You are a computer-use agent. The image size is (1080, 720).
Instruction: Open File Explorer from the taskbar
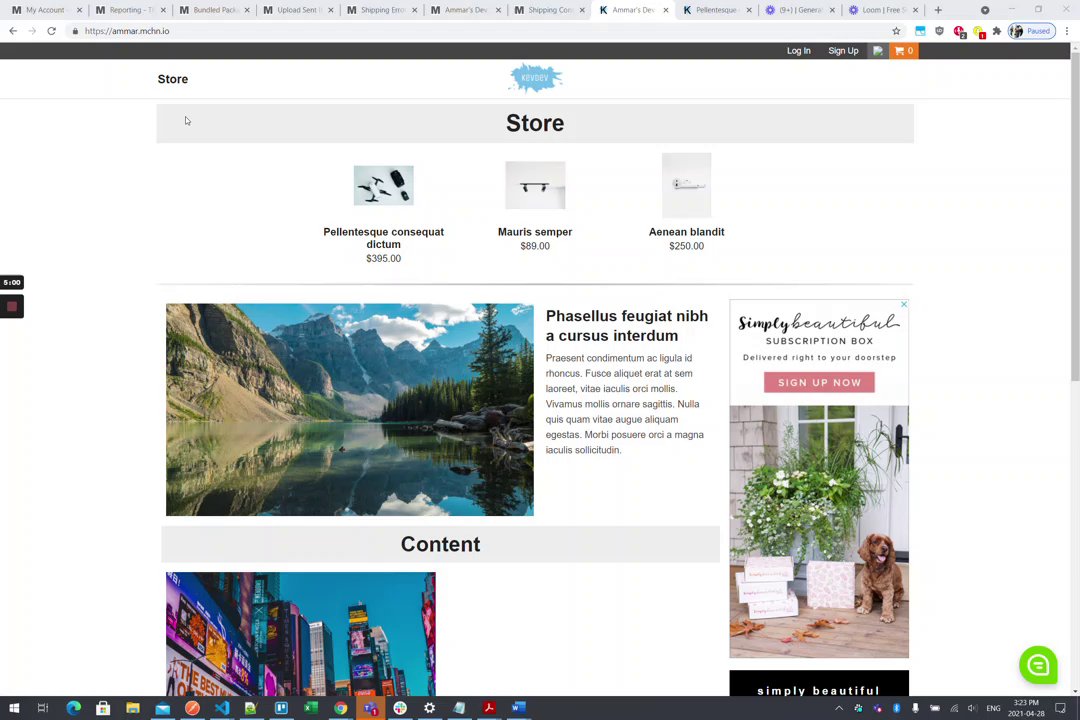133,708
